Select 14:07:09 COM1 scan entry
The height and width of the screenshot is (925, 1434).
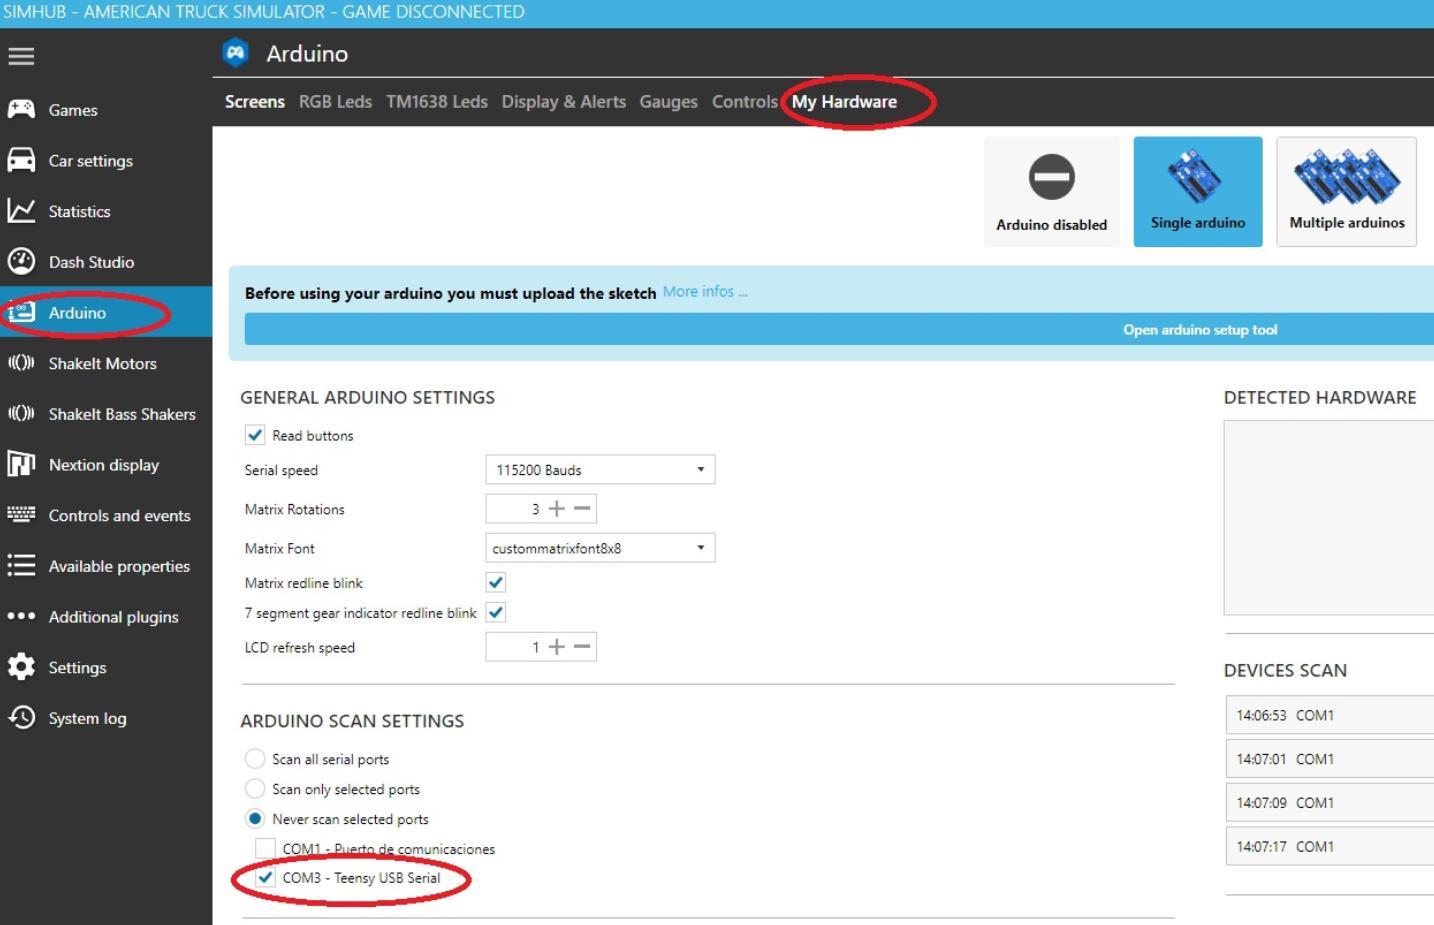1330,803
